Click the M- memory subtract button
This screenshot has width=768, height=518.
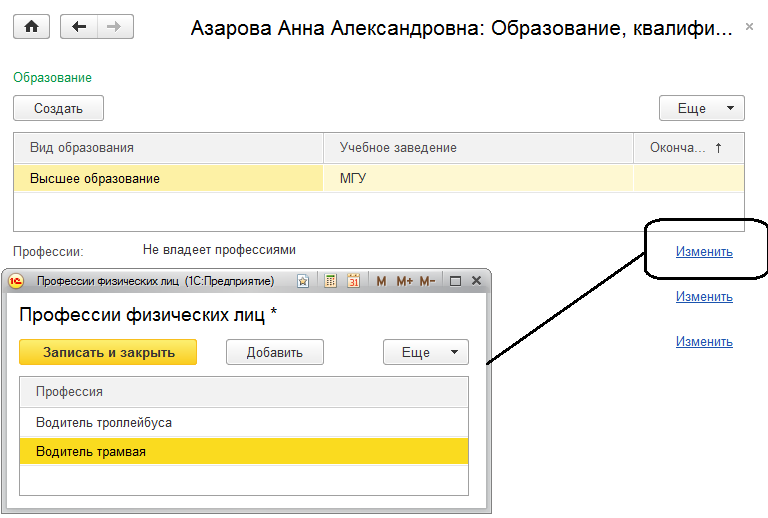pos(427,282)
